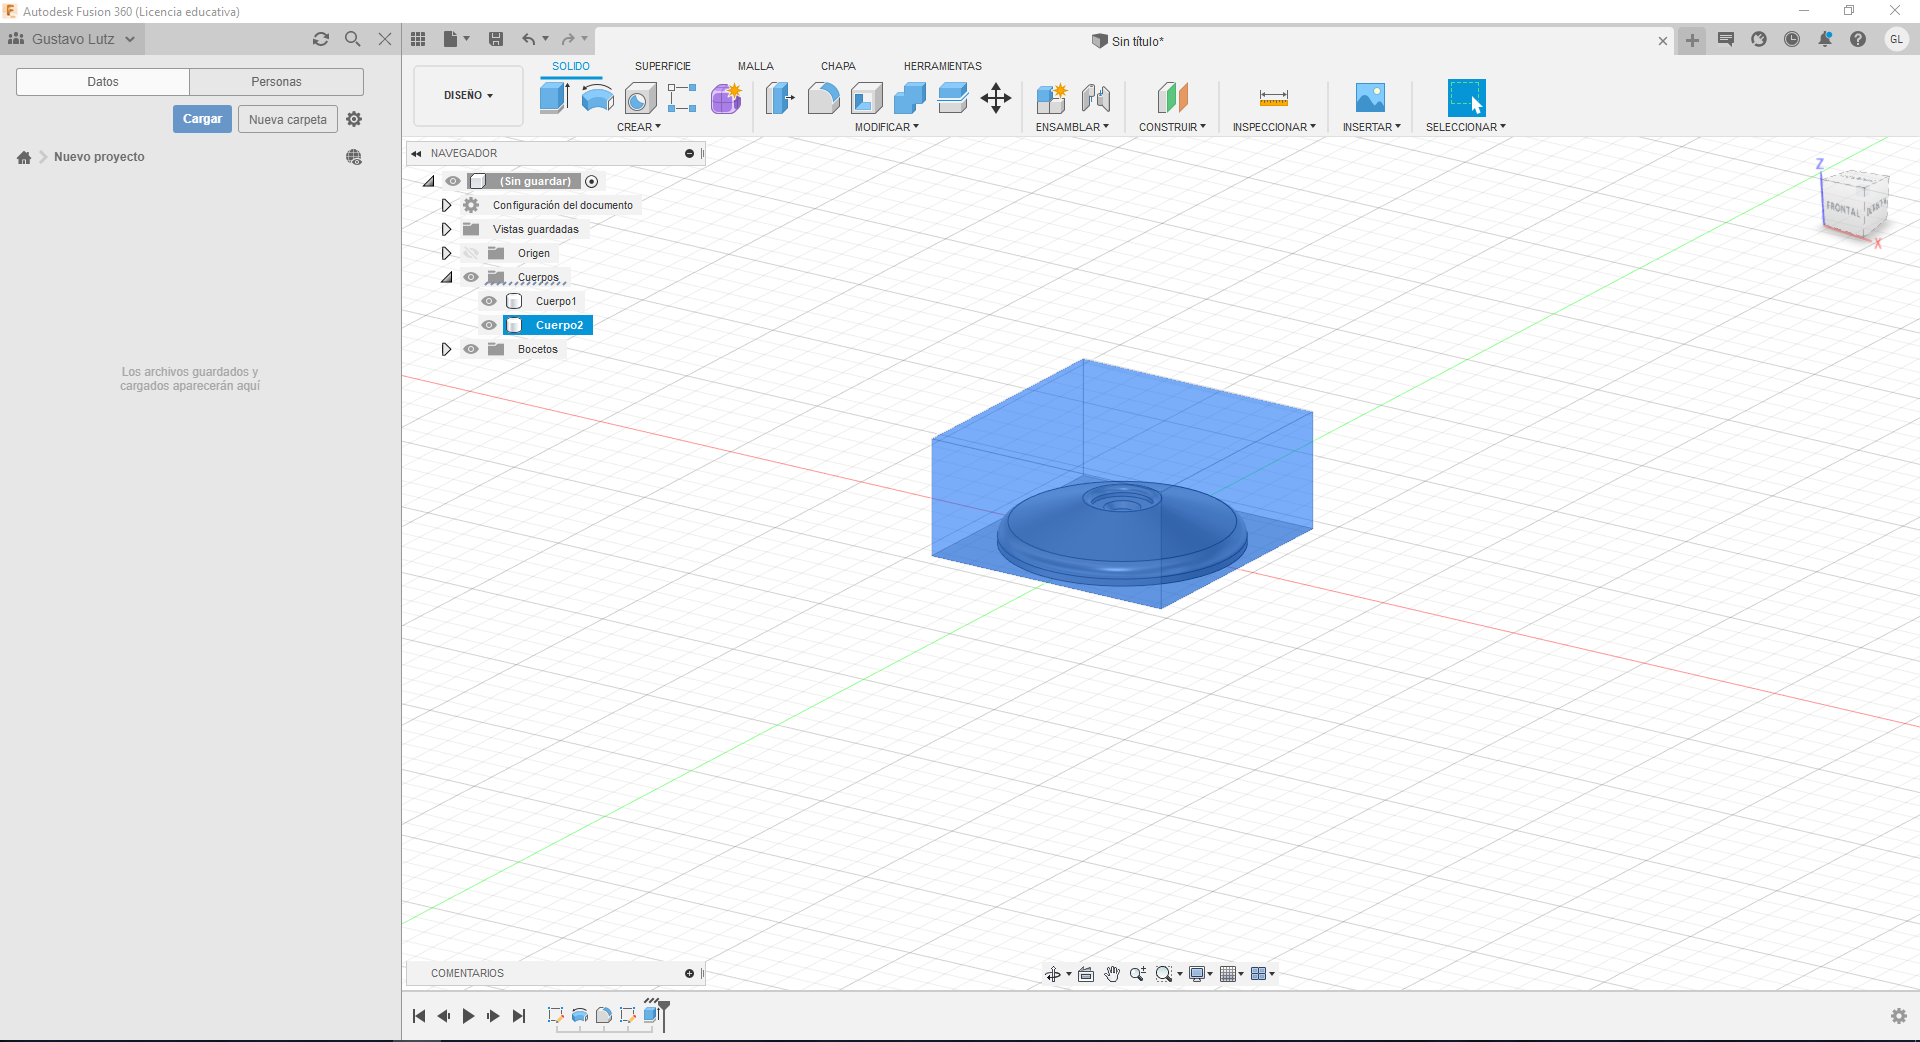Select the Measure tool icon
The height and width of the screenshot is (1042, 1920).
[1273, 98]
